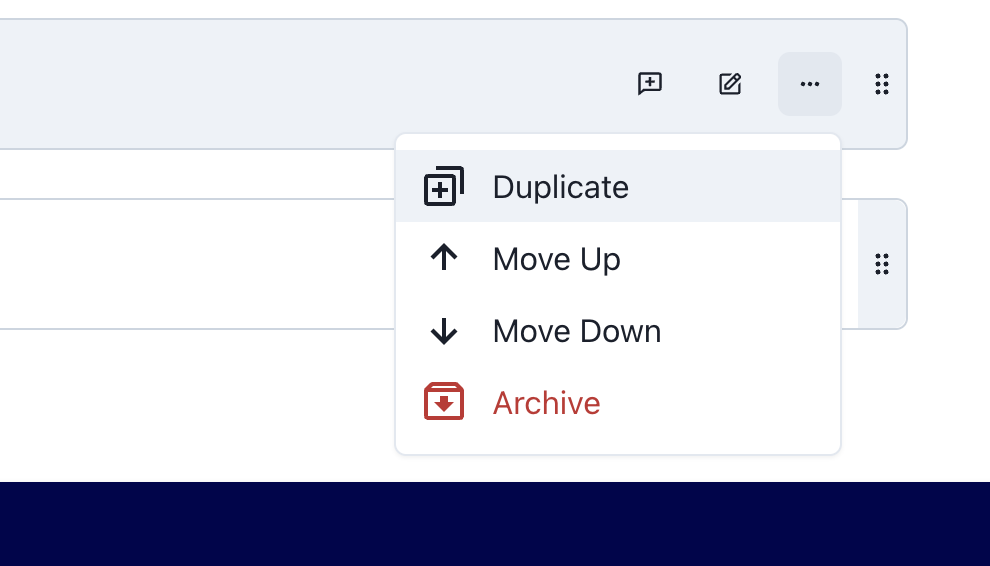Choose the red Archive option
Image resolution: width=990 pixels, height=566 pixels.
click(x=617, y=402)
